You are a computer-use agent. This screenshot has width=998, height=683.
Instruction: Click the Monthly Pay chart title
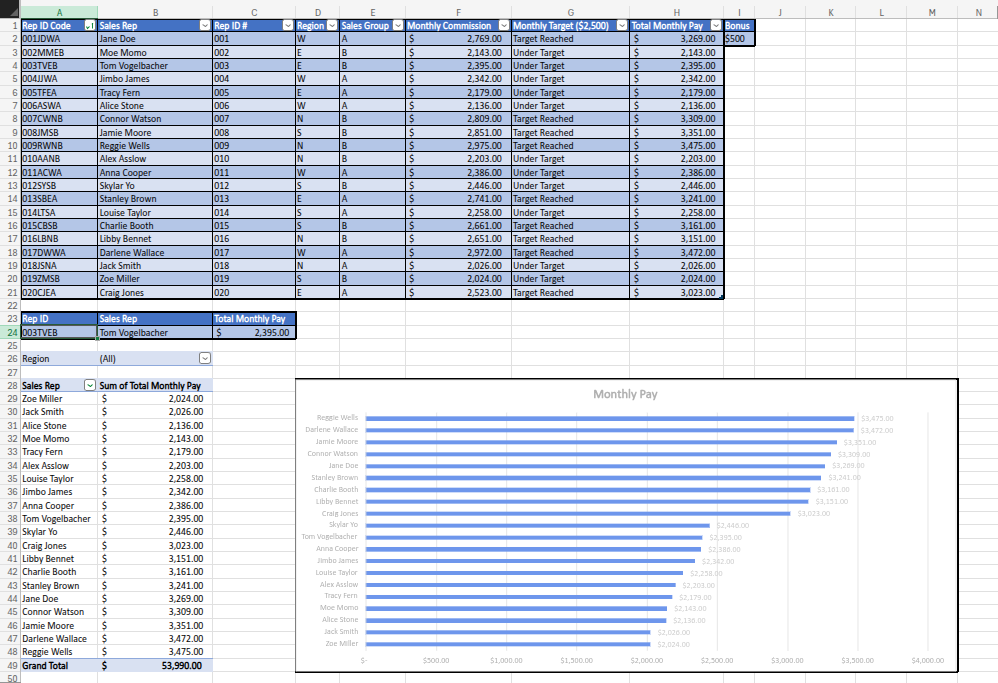tap(625, 394)
